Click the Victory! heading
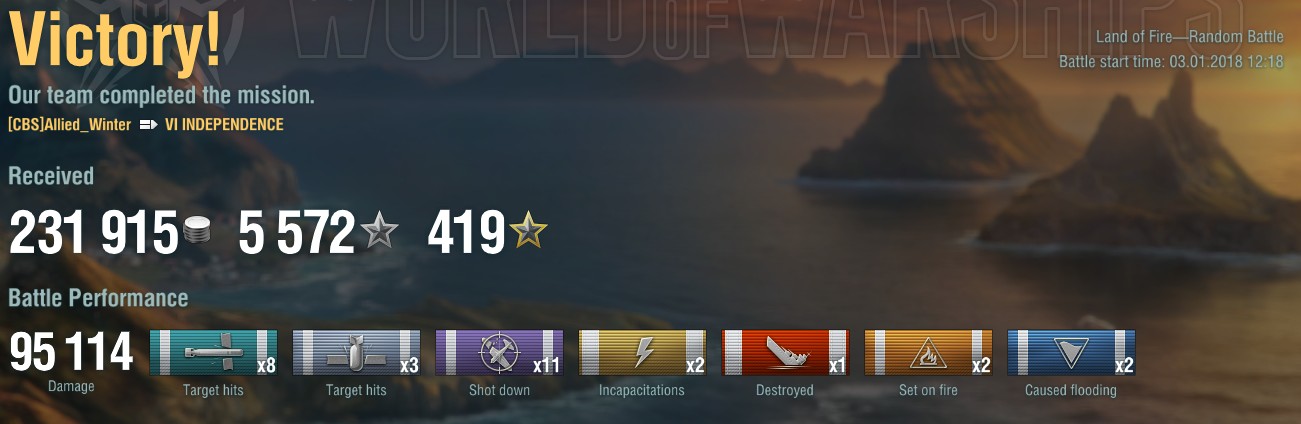The width and height of the screenshot is (1301, 424). [115, 42]
